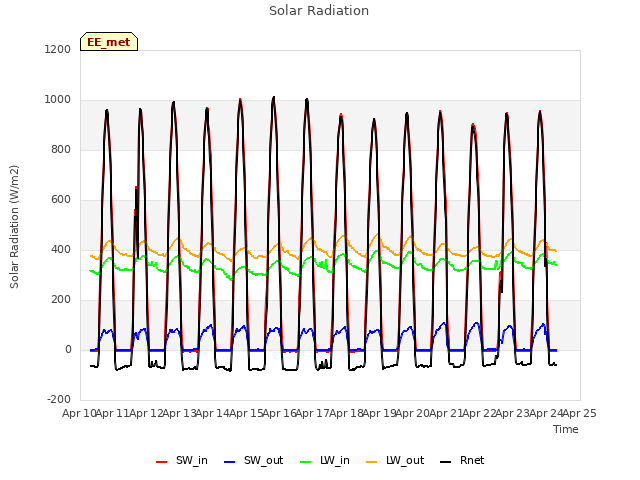Screen dimensions: 640x480
Task: Click the red SW_in legend swatch
Action: coord(162,462)
